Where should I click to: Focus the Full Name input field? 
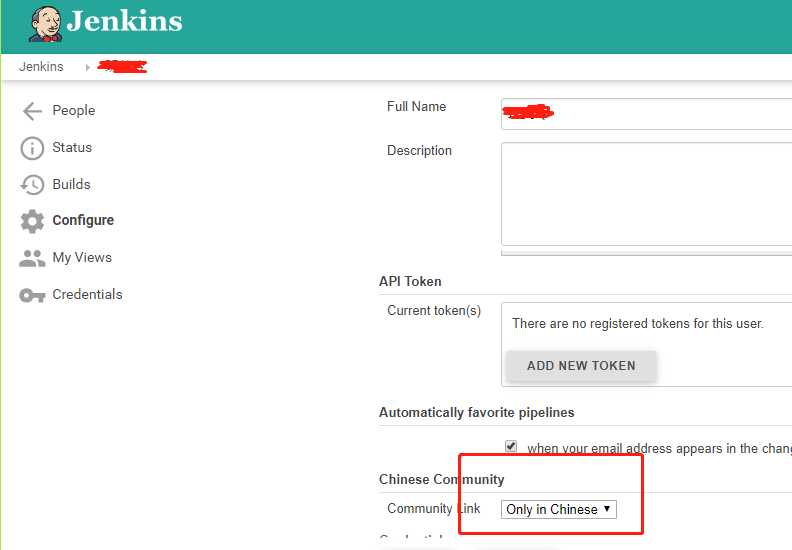click(x=647, y=114)
